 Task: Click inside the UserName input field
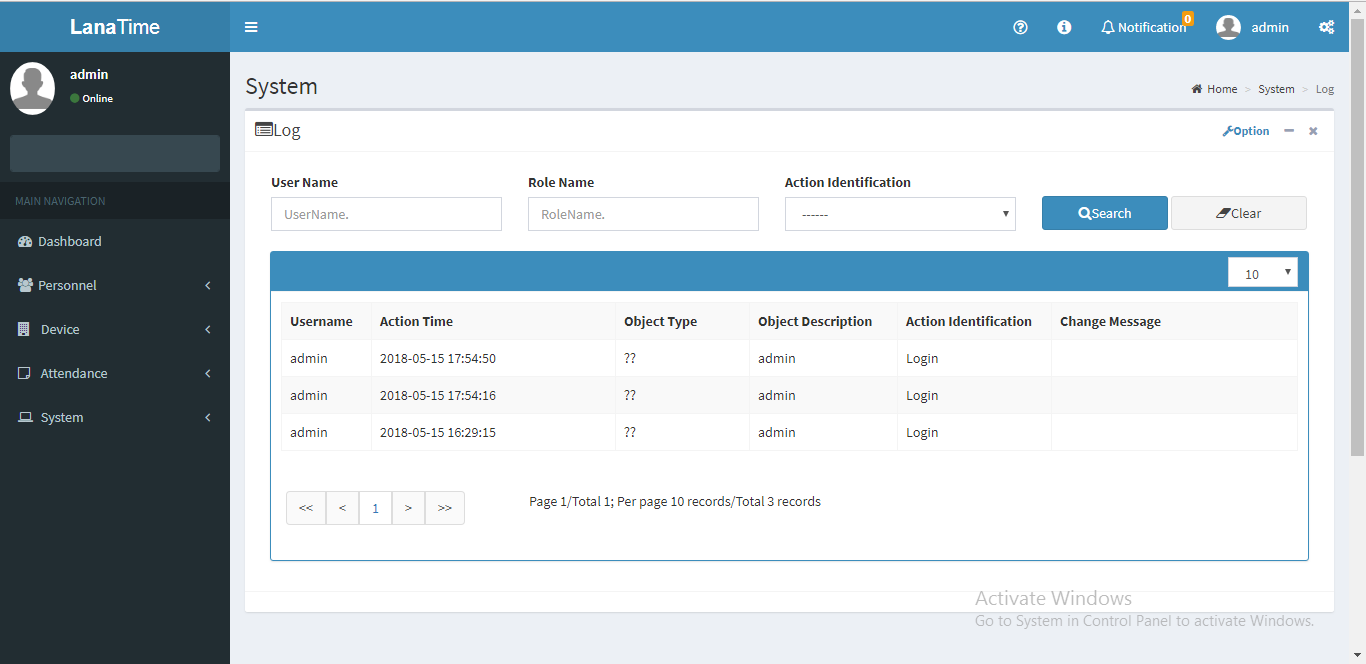coord(386,213)
